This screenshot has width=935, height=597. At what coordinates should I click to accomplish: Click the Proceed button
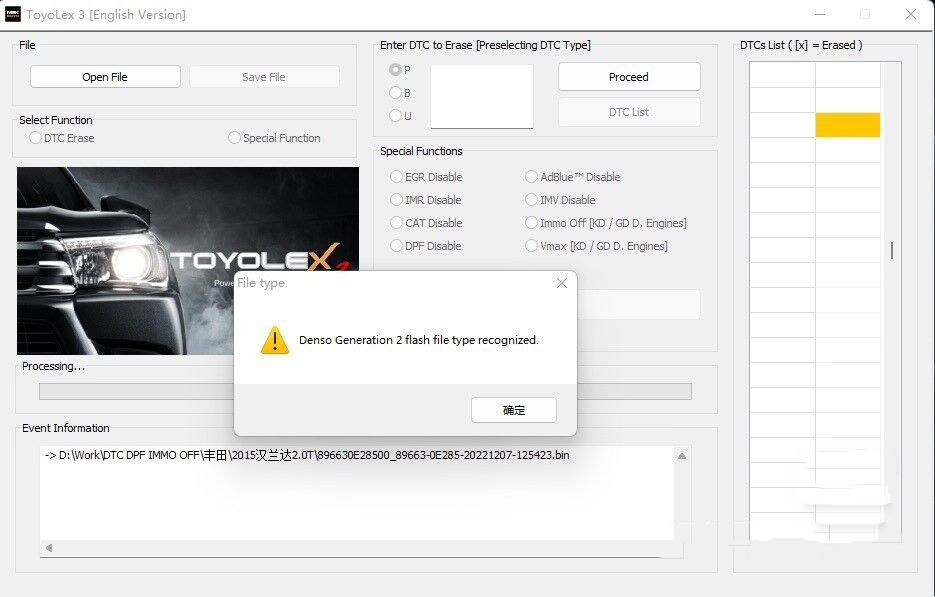[x=629, y=77]
